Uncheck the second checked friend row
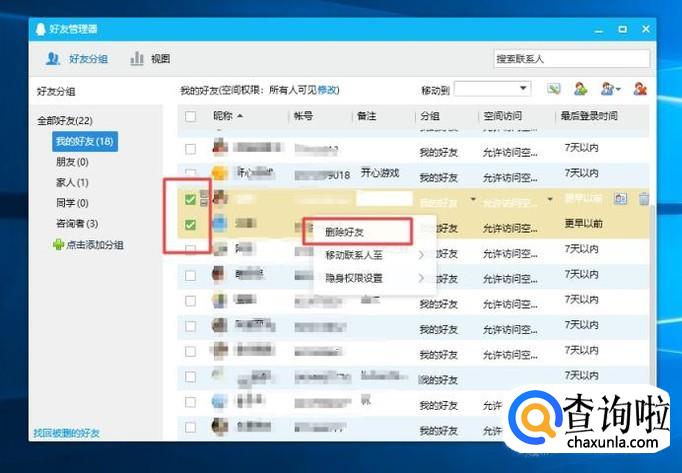The image size is (682, 473). coord(191,225)
